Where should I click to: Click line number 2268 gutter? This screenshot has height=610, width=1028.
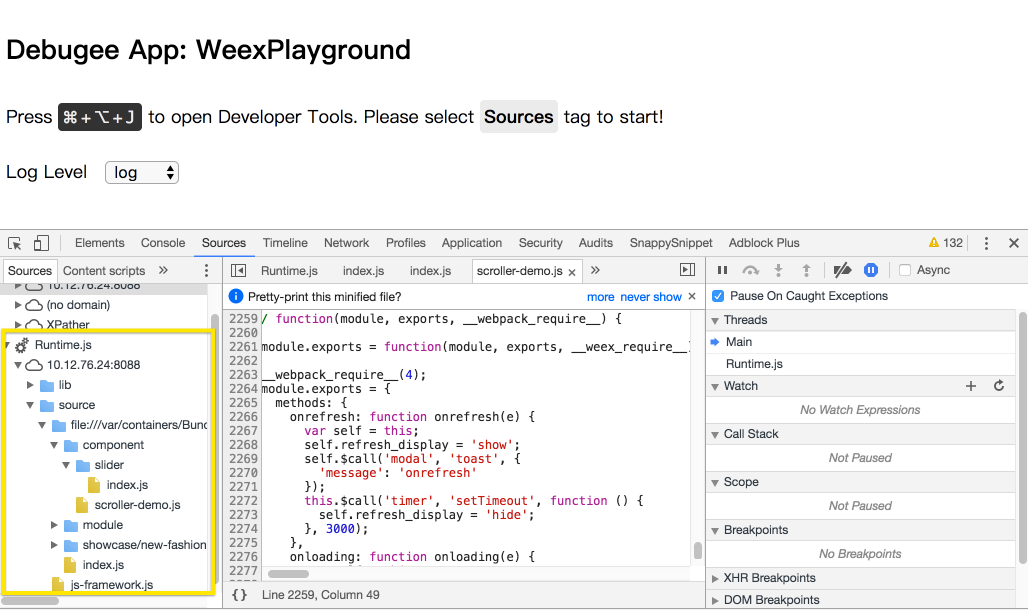pyautogui.click(x=243, y=445)
